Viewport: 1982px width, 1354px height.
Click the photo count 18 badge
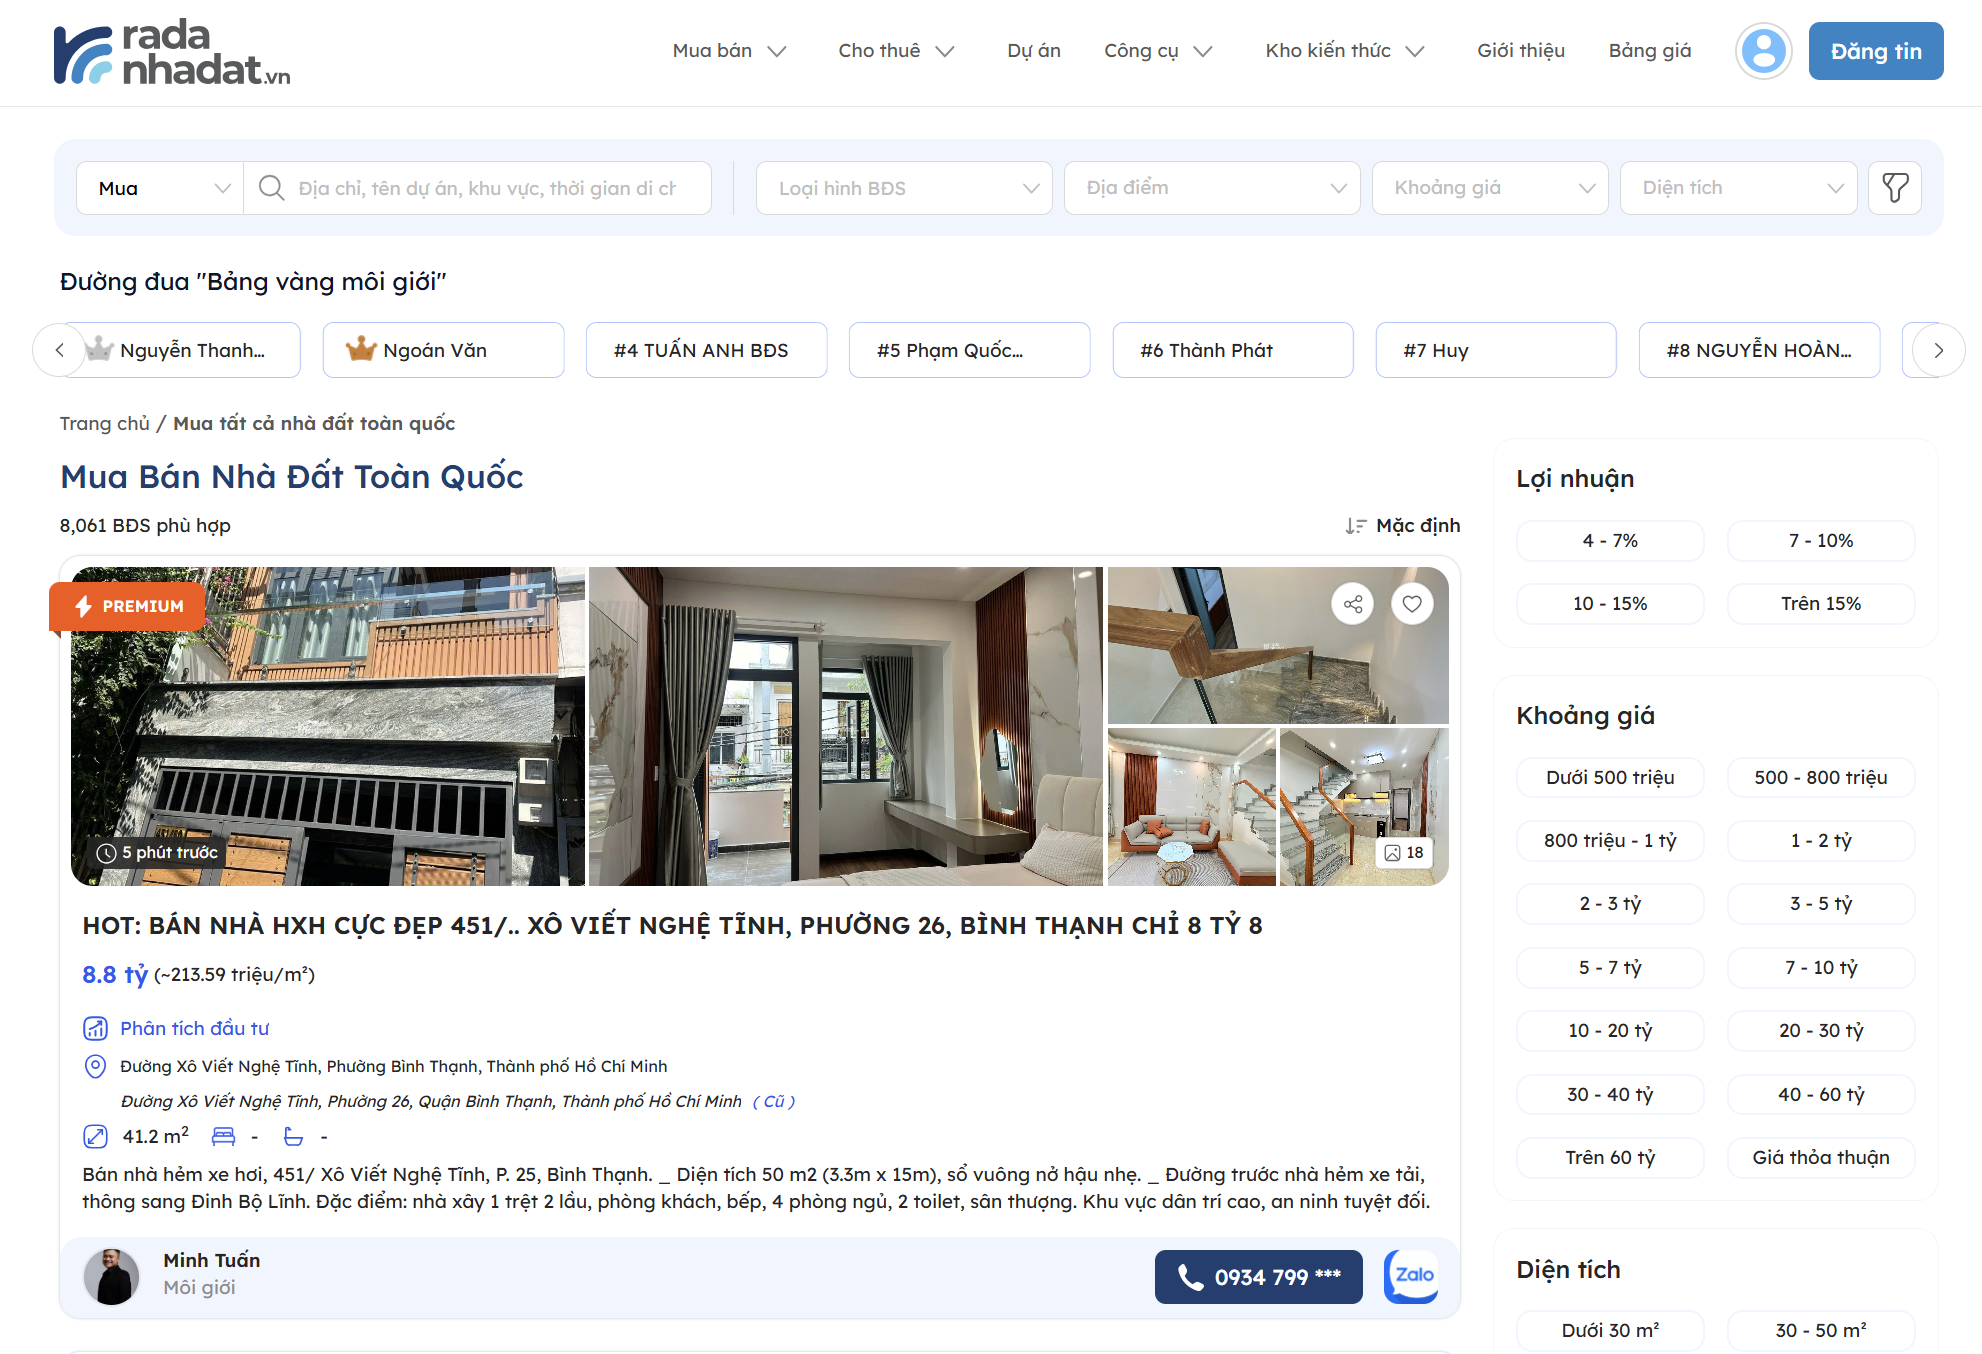coord(1404,853)
